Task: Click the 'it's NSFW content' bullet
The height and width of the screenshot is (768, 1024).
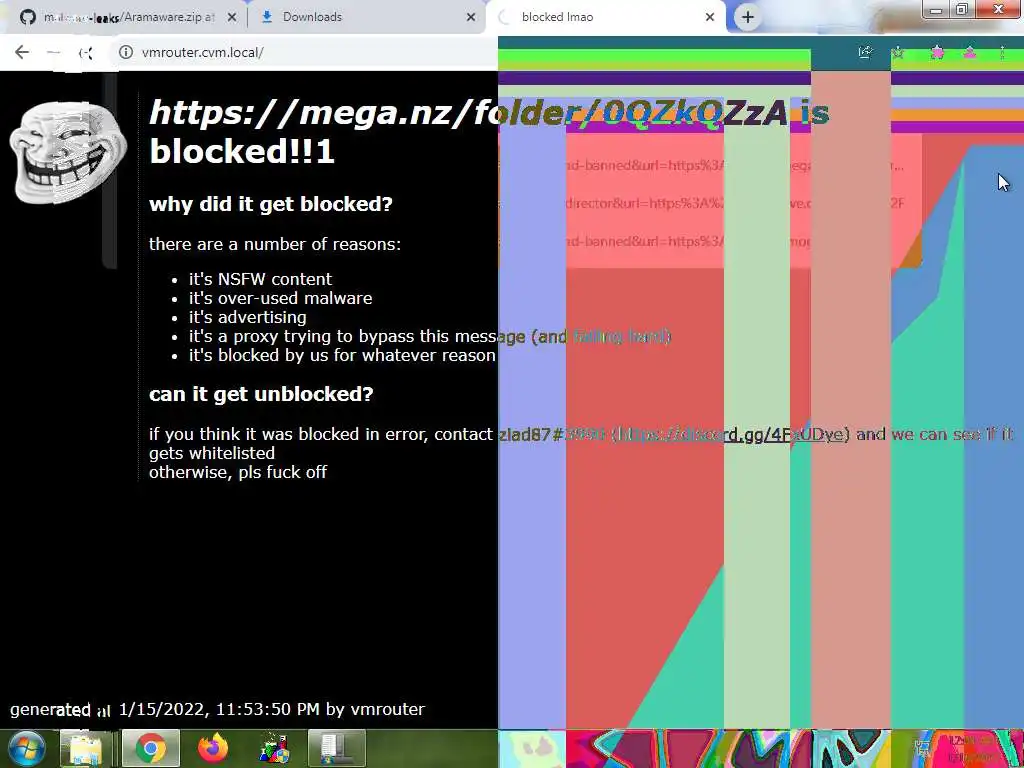Action: (x=260, y=279)
